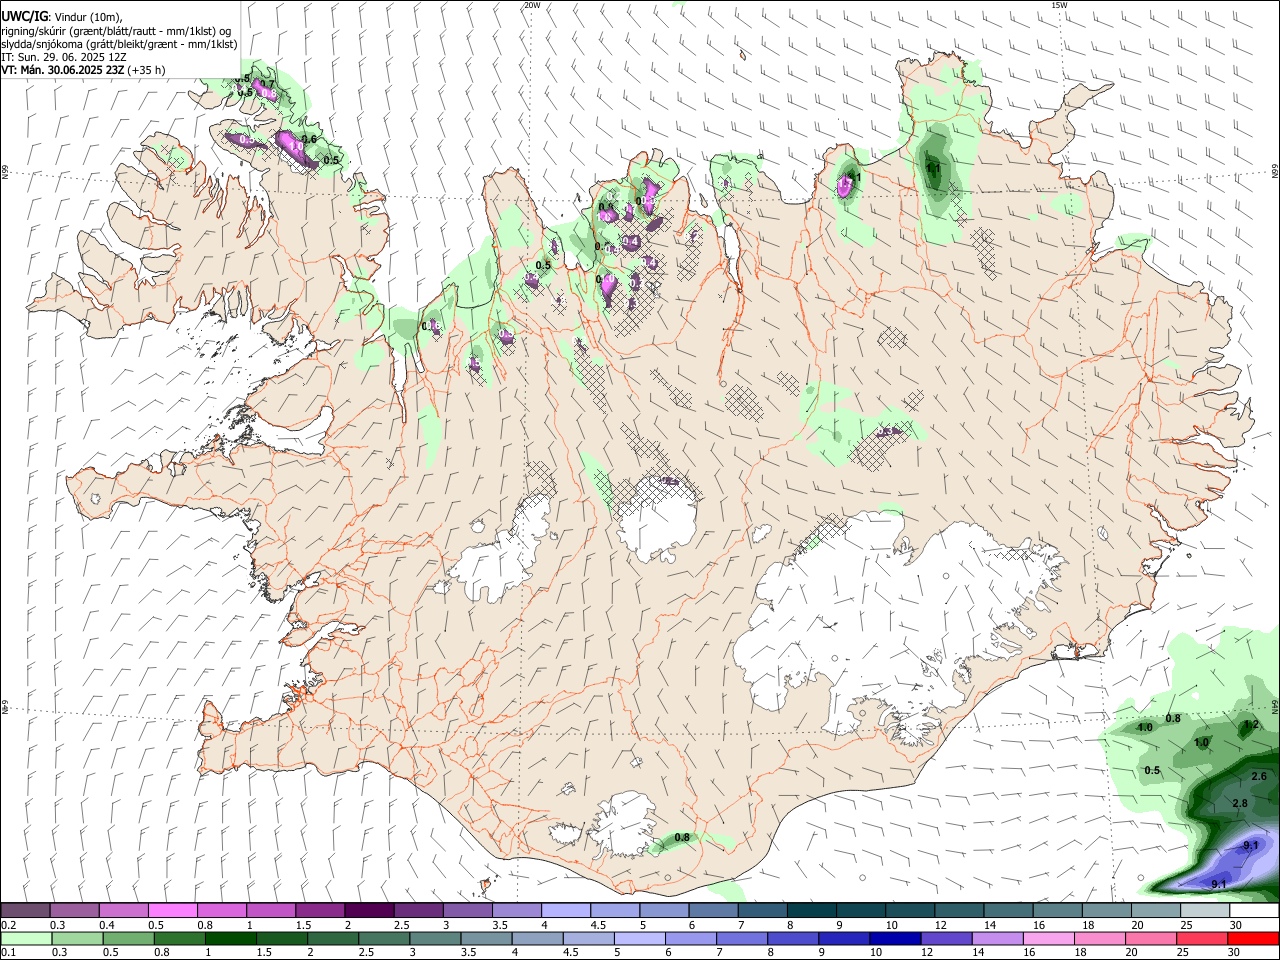Viewport: 1280px width, 960px height.
Task: Click the snow legend swatch between 20 and 25
Action: click(x=1154, y=910)
